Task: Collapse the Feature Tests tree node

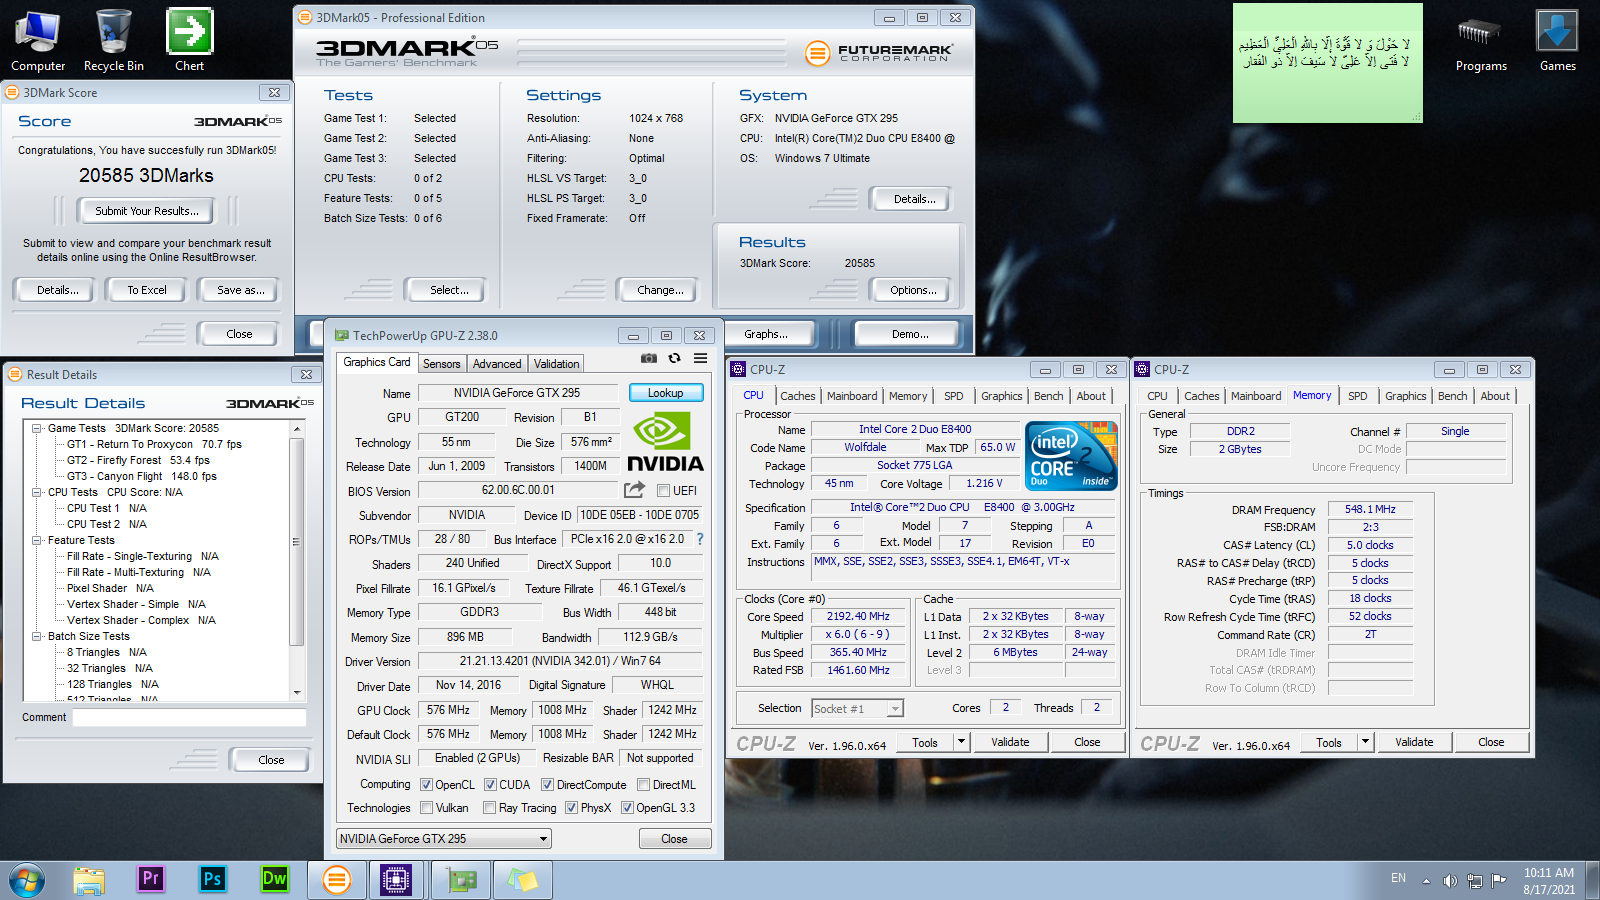Action: tap(37, 540)
